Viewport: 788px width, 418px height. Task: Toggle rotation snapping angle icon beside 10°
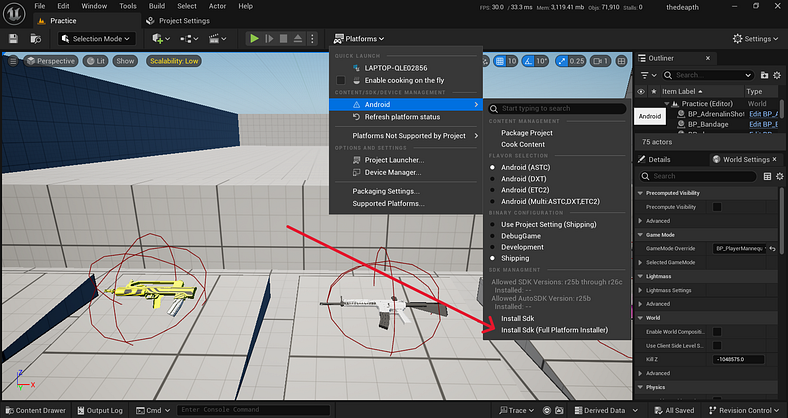[x=528, y=61]
